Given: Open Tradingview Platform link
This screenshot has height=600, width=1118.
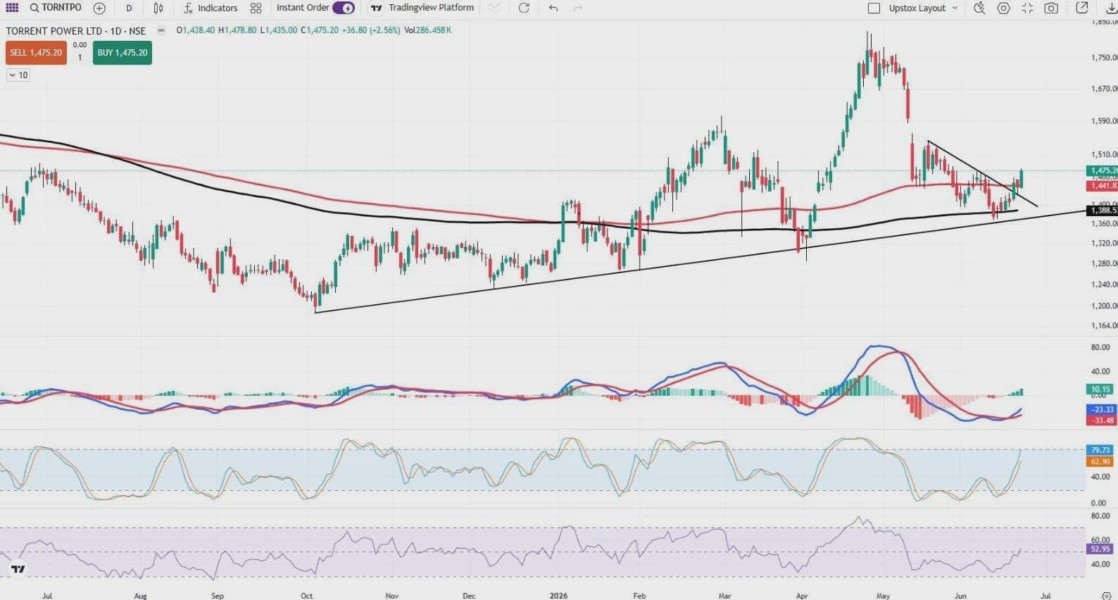Looking at the screenshot, I should pos(422,8).
